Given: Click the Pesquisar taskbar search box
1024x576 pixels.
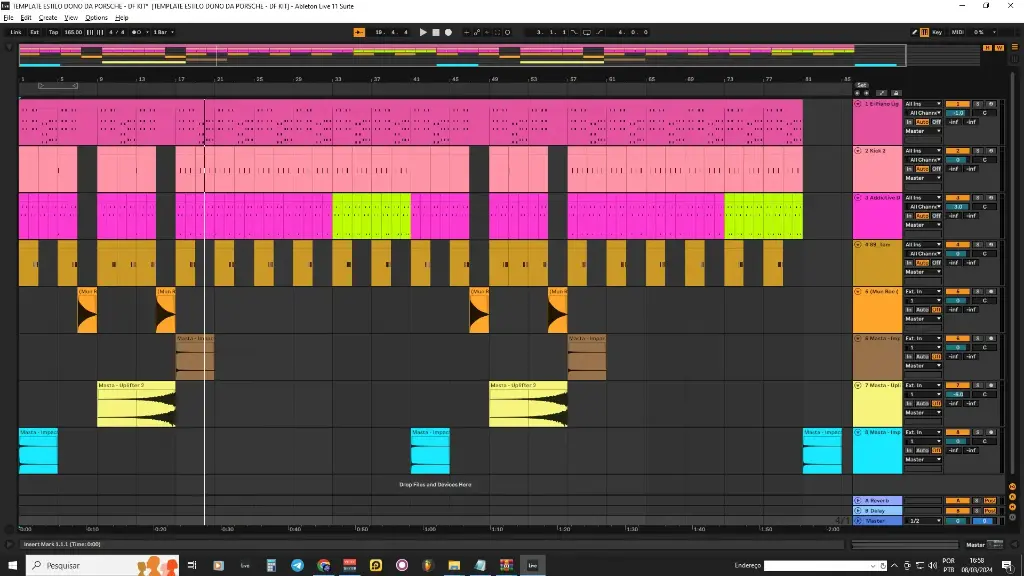Looking at the screenshot, I should [103, 566].
